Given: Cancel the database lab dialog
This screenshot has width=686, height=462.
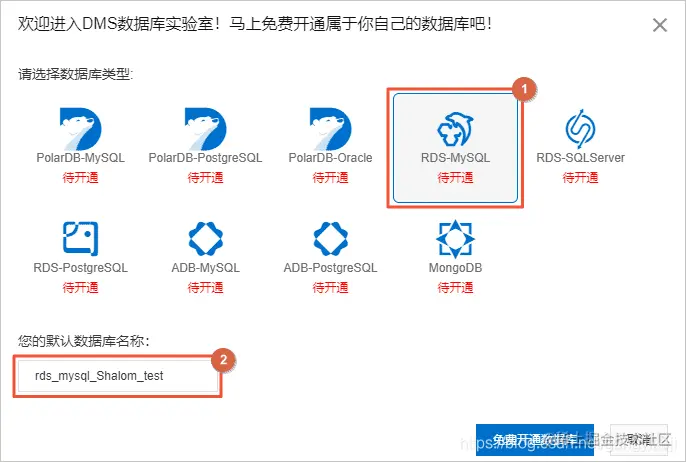Looking at the screenshot, I should pos(639,439).
